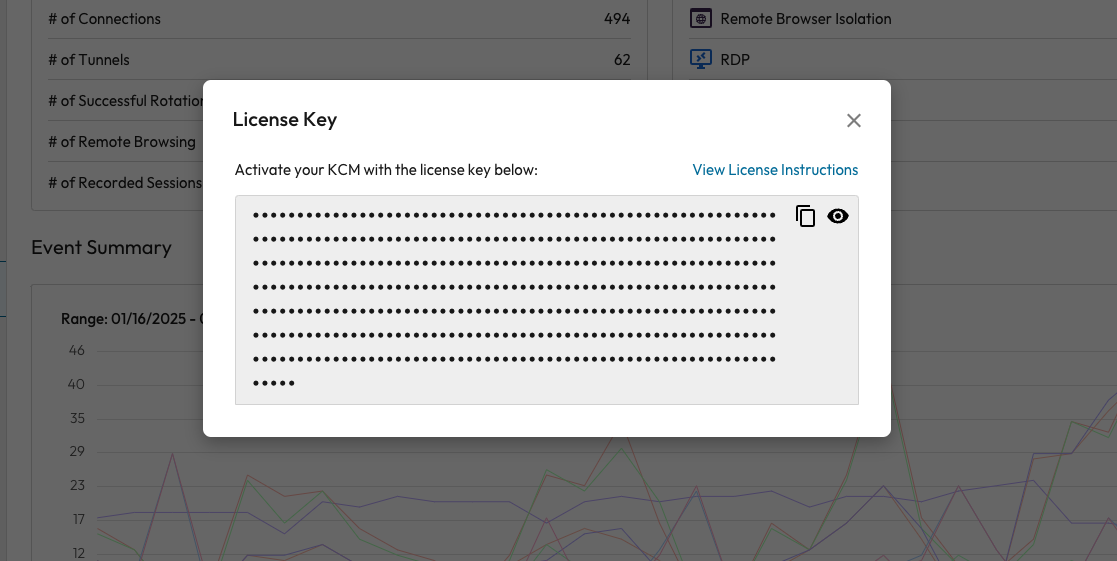
Task: Click the 494 connections count
Action: pyautogui.click(x=617, y=19)
